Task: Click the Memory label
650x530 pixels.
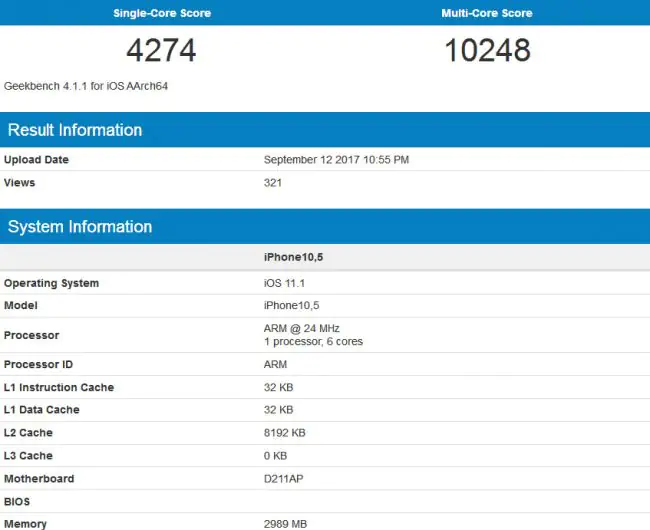Action: point(25,524)
